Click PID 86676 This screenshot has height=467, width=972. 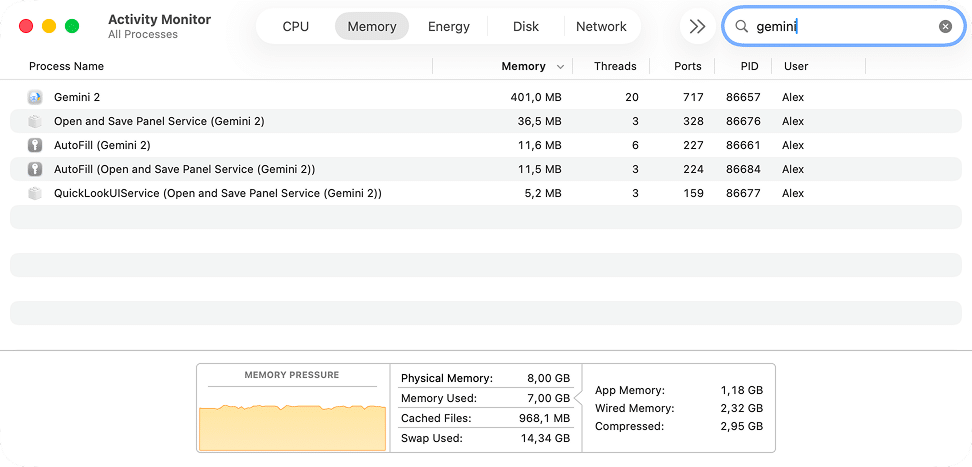click(x=743, y=121)
